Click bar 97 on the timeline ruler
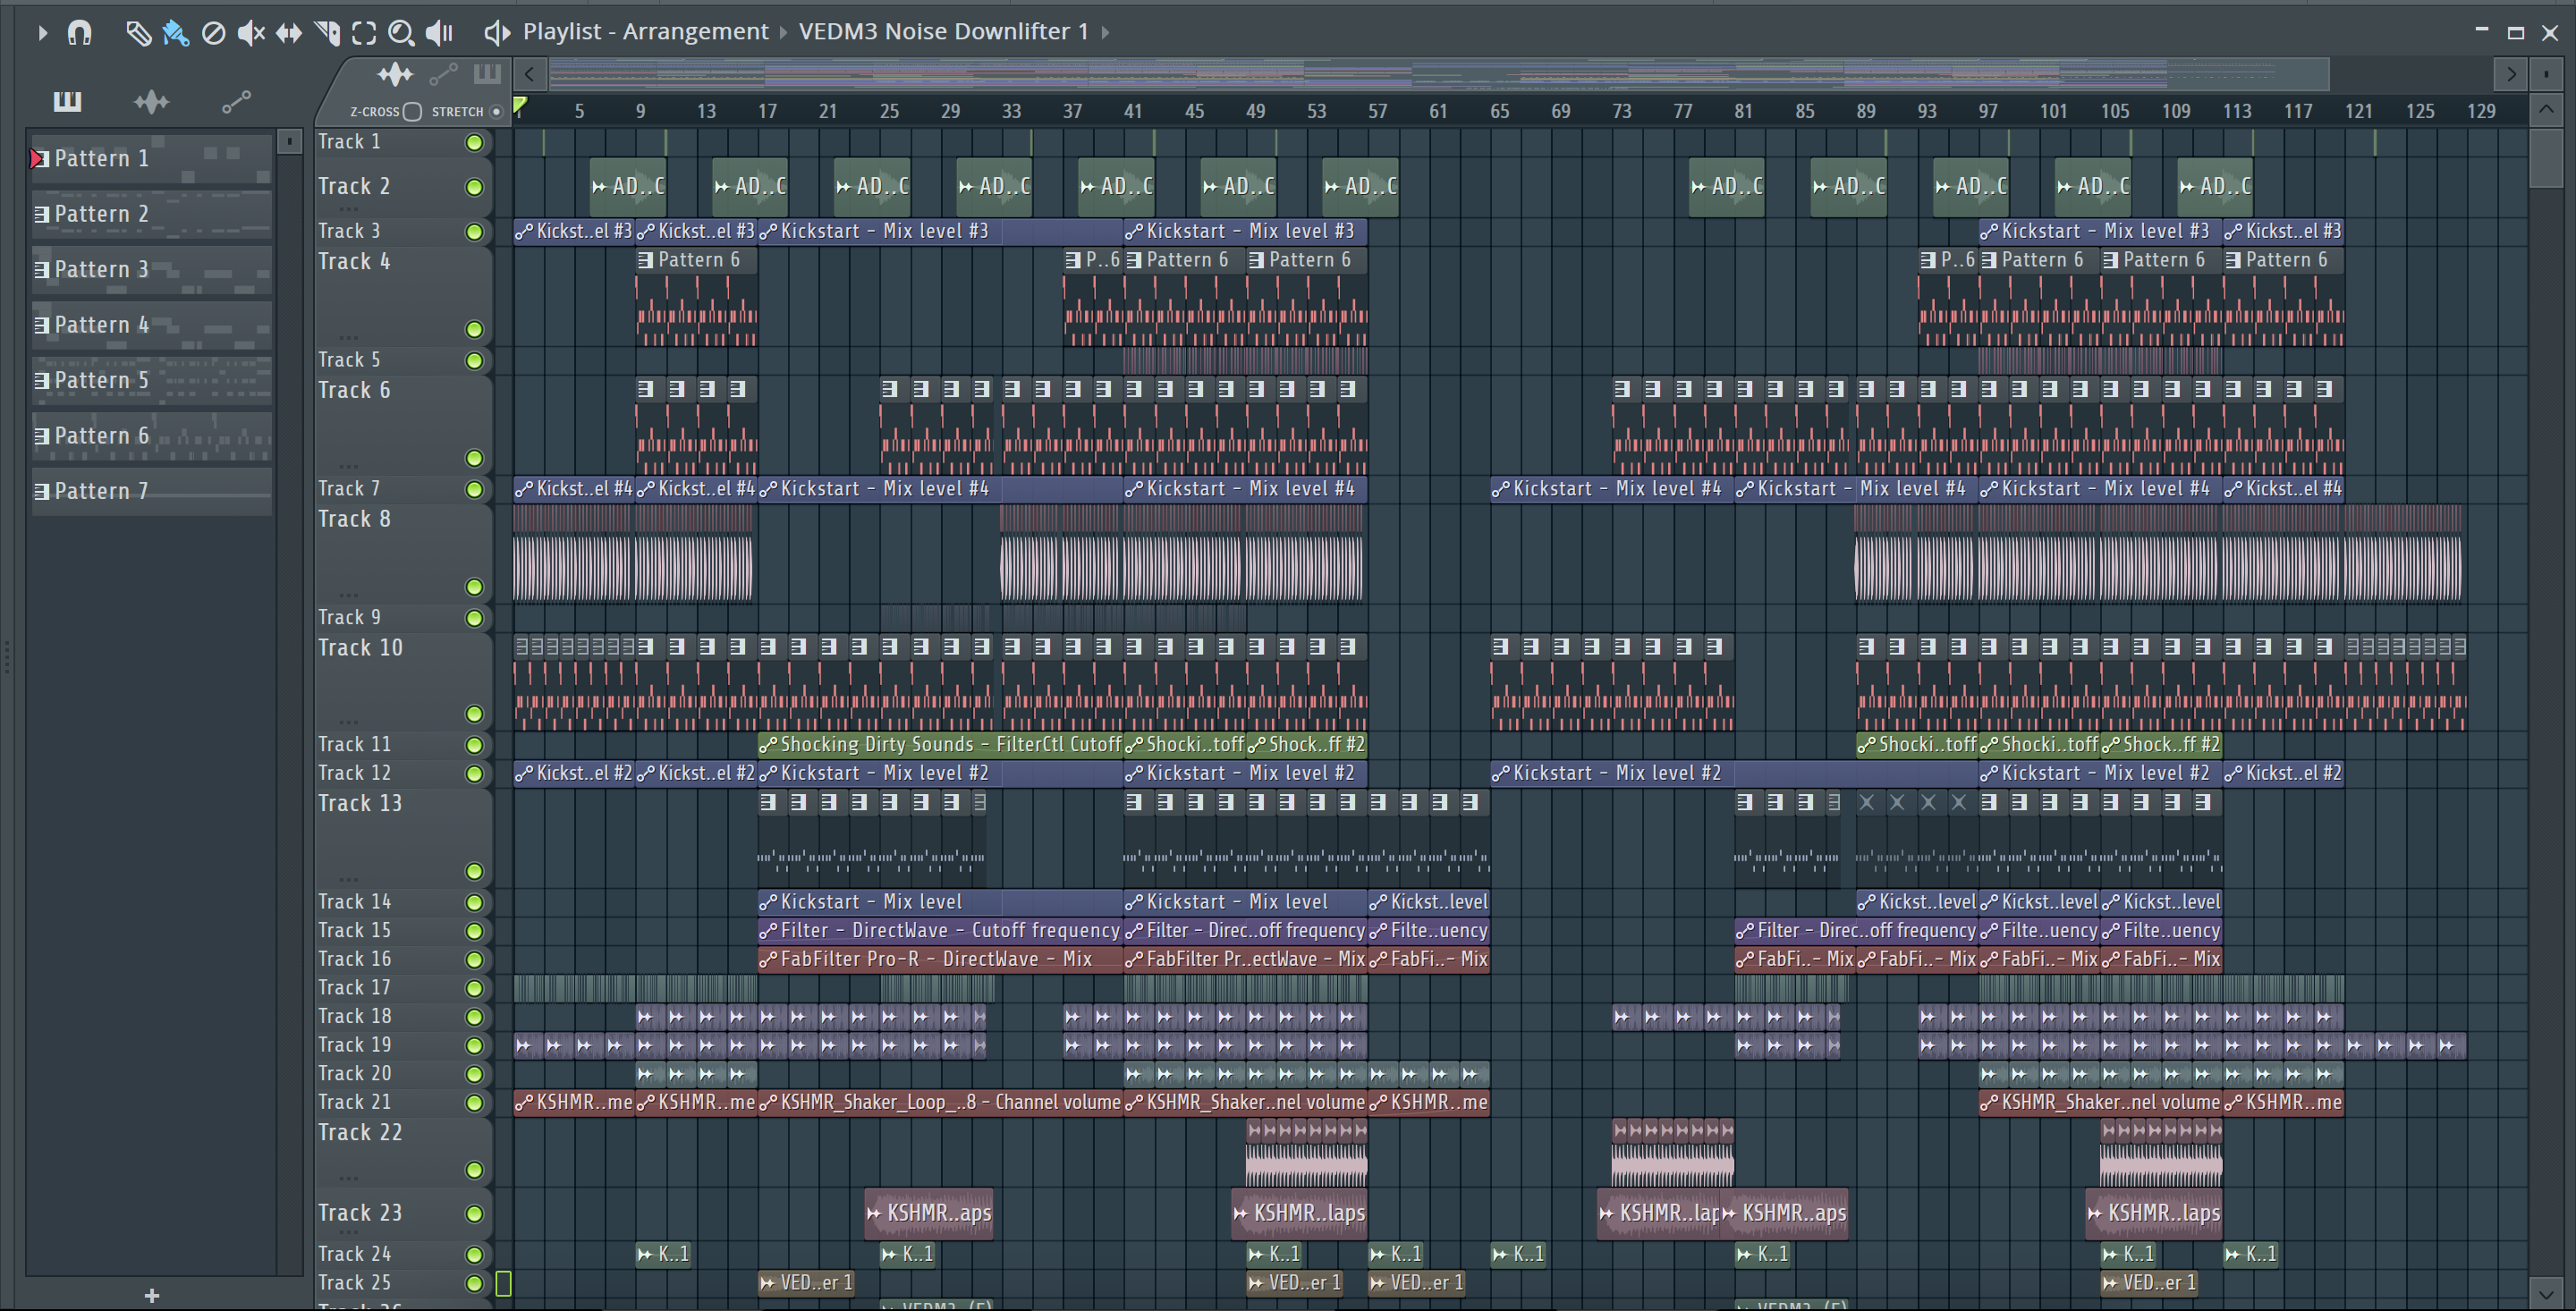 coord(1987,111)
